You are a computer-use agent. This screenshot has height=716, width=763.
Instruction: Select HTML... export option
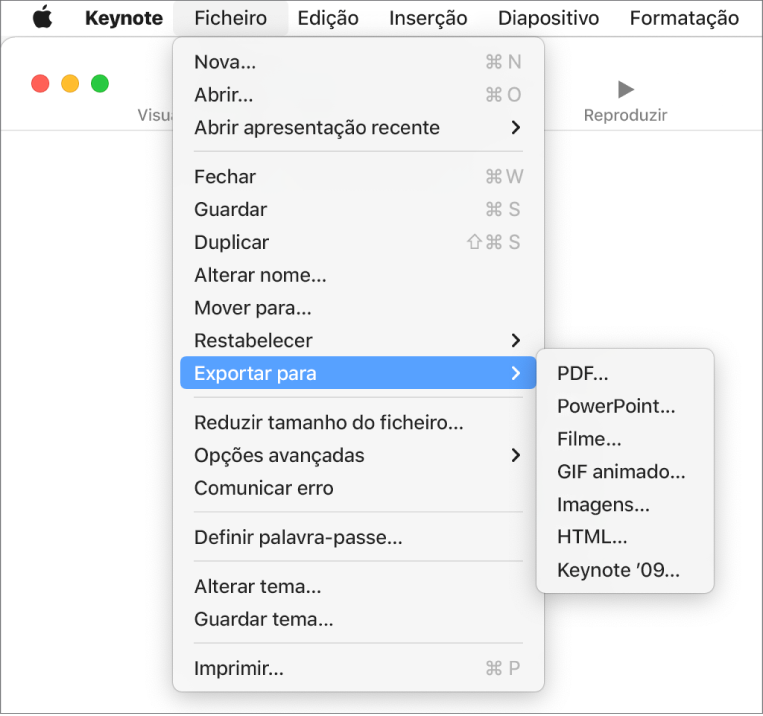tap(625, 537)
